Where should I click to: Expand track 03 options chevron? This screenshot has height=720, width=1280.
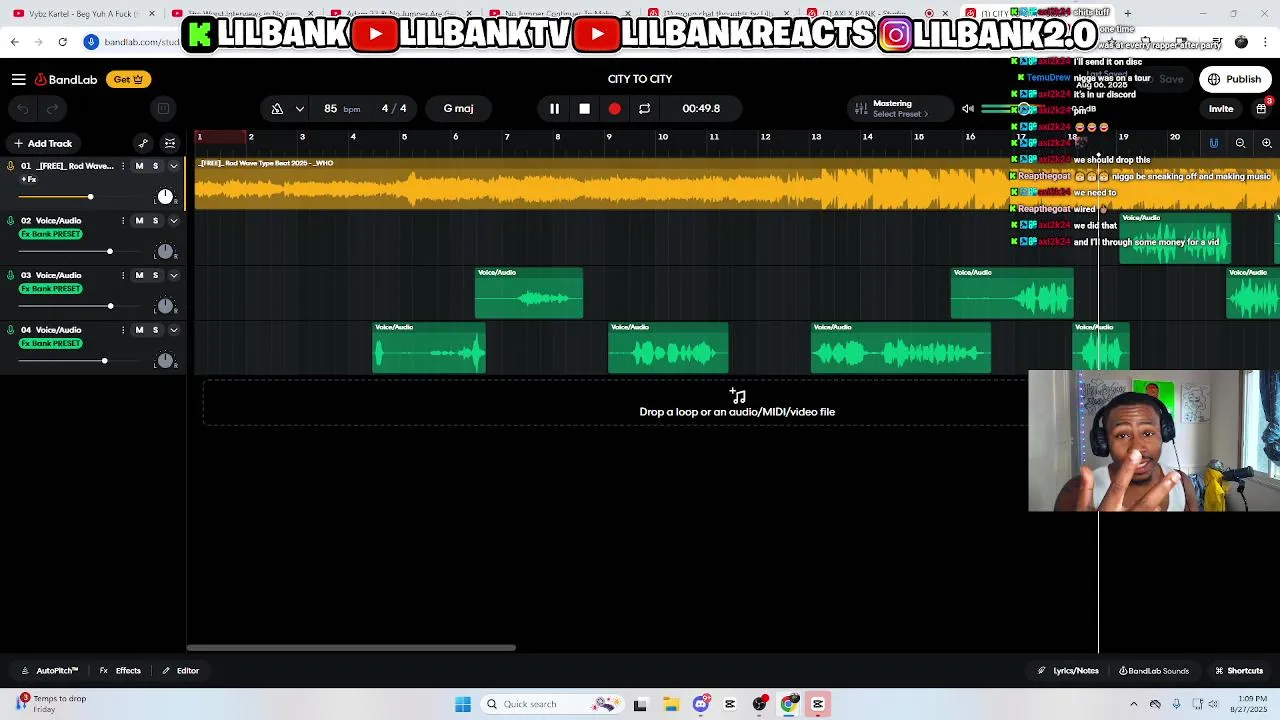point(173,275)
